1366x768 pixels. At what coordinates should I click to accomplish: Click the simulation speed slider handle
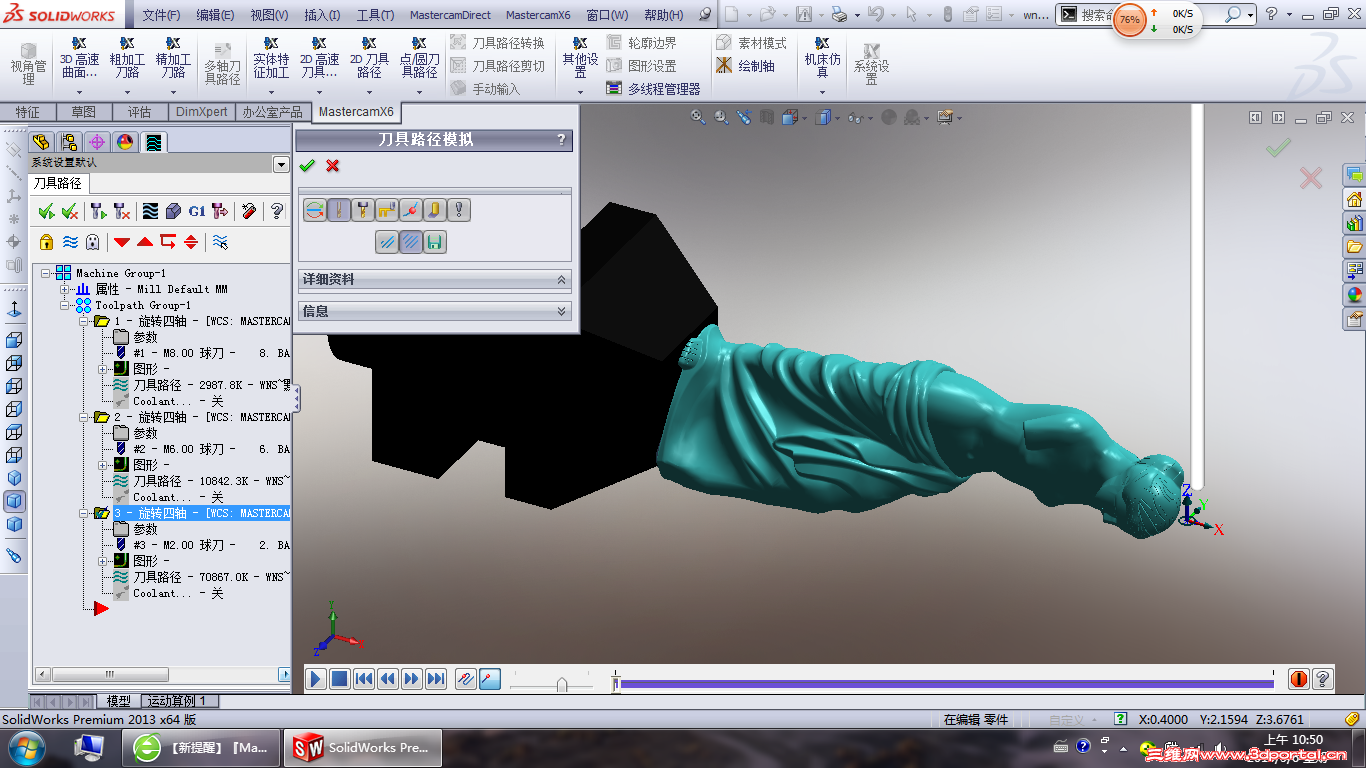pos(561,684)
